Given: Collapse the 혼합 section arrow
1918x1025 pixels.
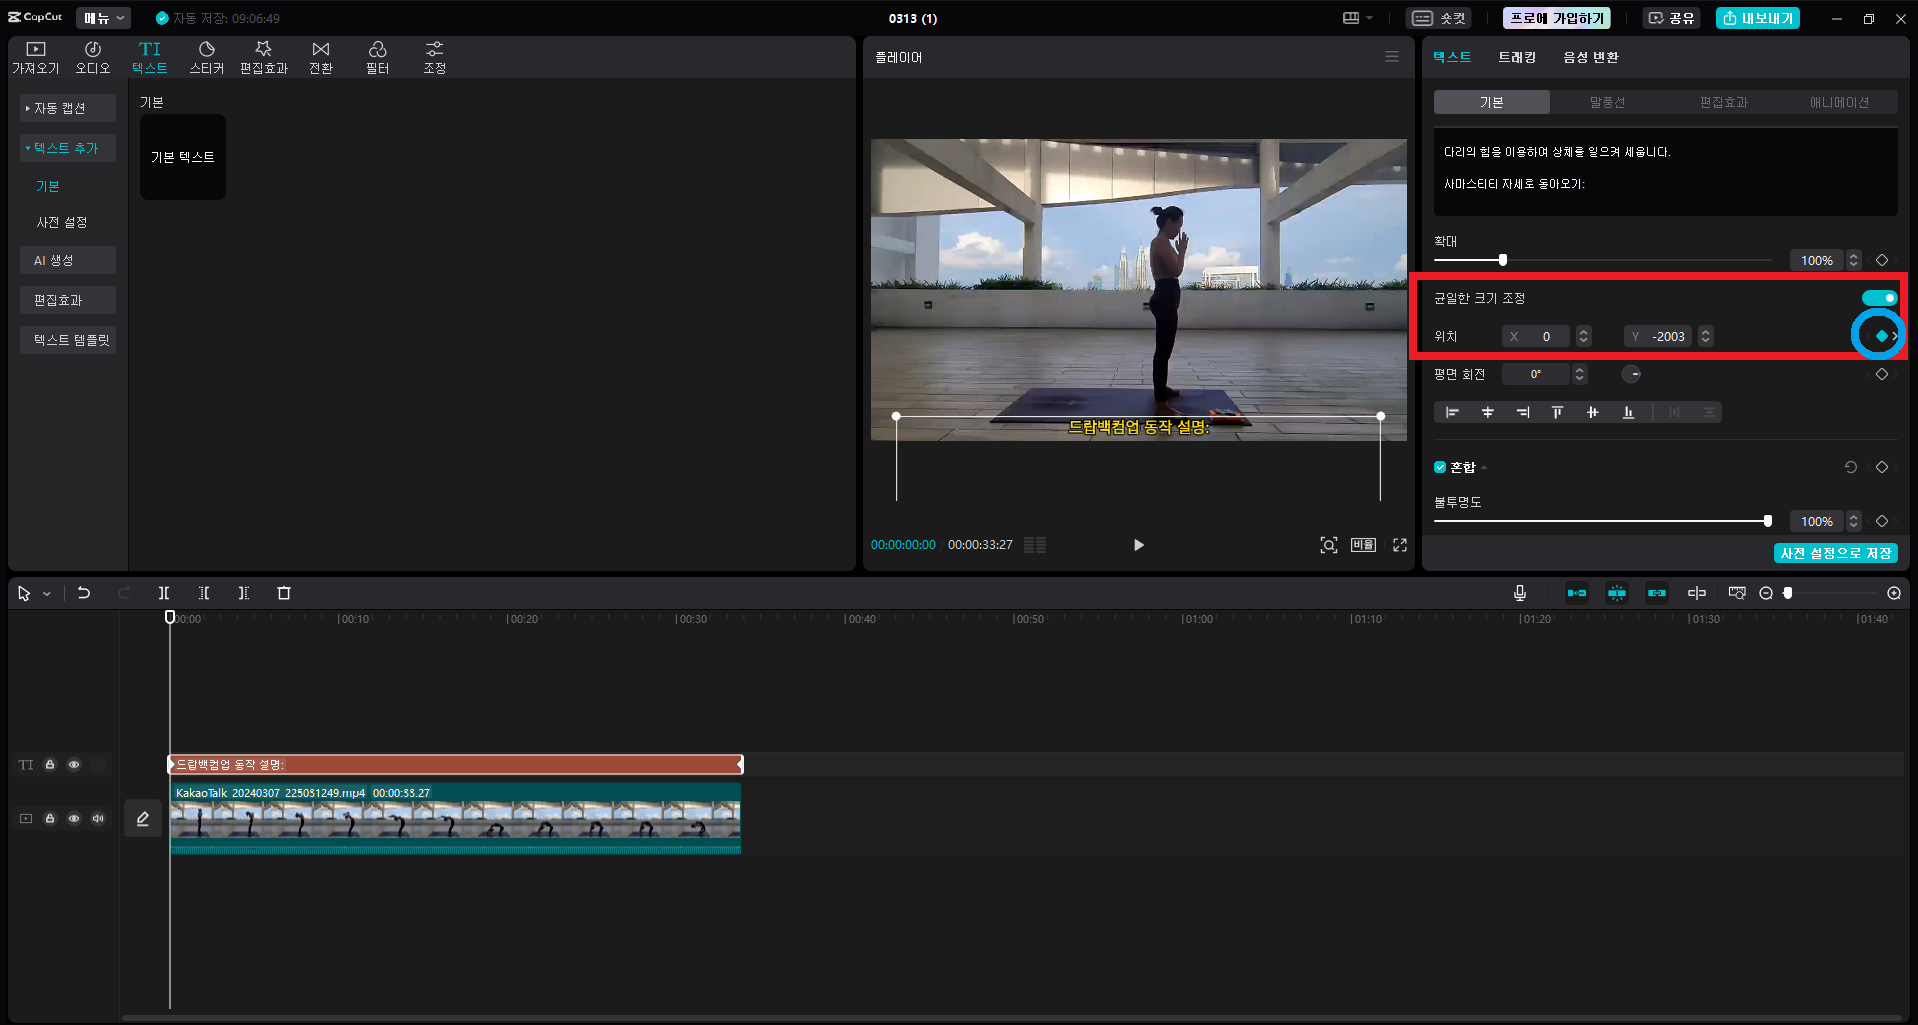Looking at the screenshot, I should [x=1484, y=468].
